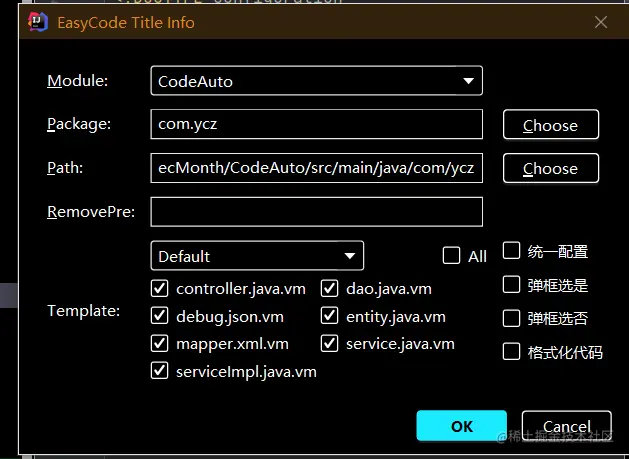Uncheck service.java.vm template
Viewport: 629px width, 459px height.
[329, 343]
